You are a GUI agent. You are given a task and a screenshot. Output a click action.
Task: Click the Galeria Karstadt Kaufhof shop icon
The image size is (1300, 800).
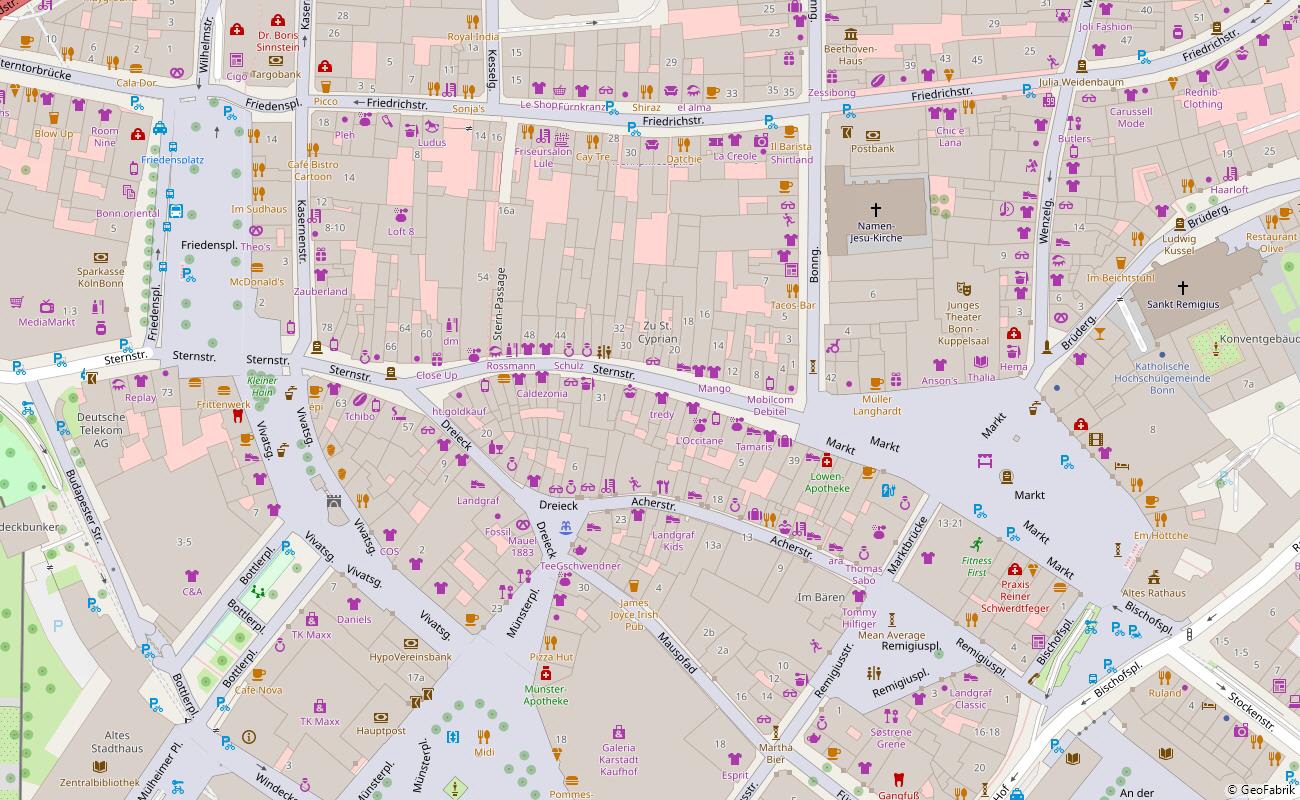(619, 732)
